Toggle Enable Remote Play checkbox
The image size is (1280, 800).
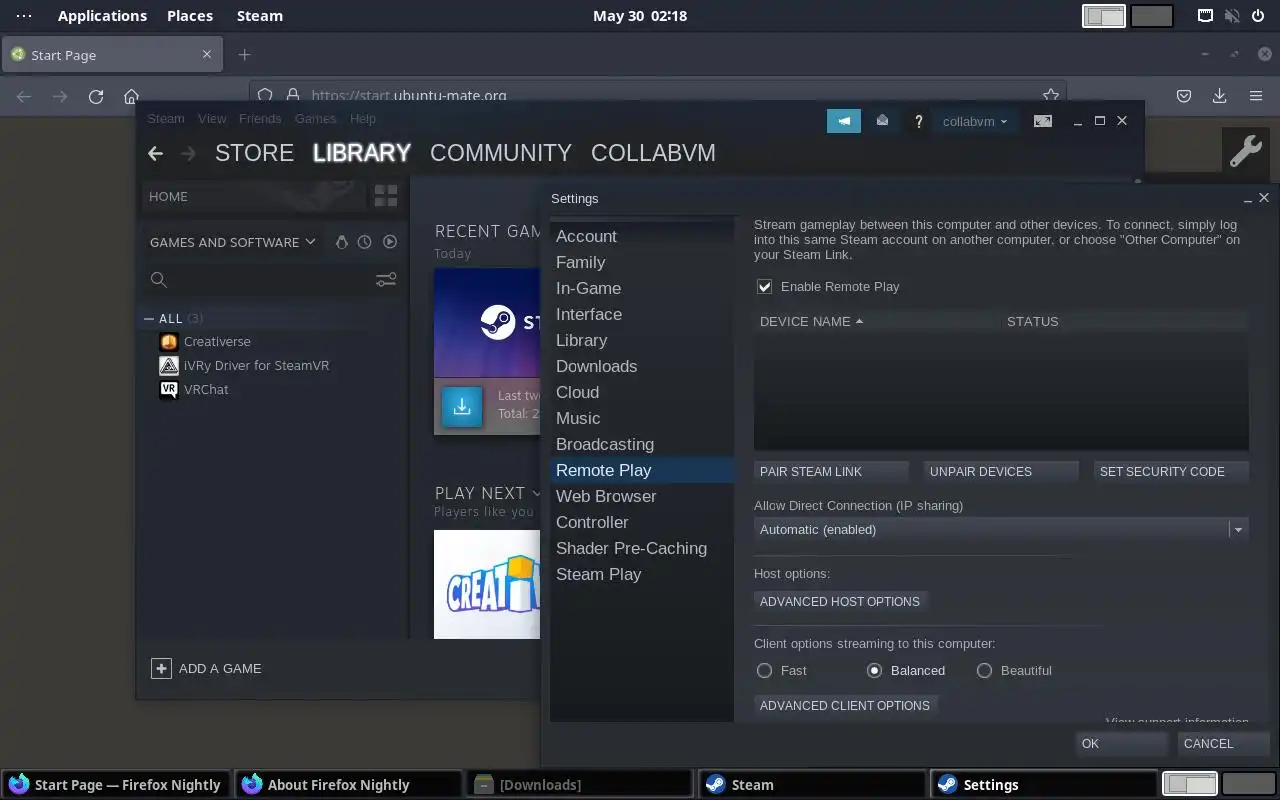pyautogui.click(x=765, y=287)
